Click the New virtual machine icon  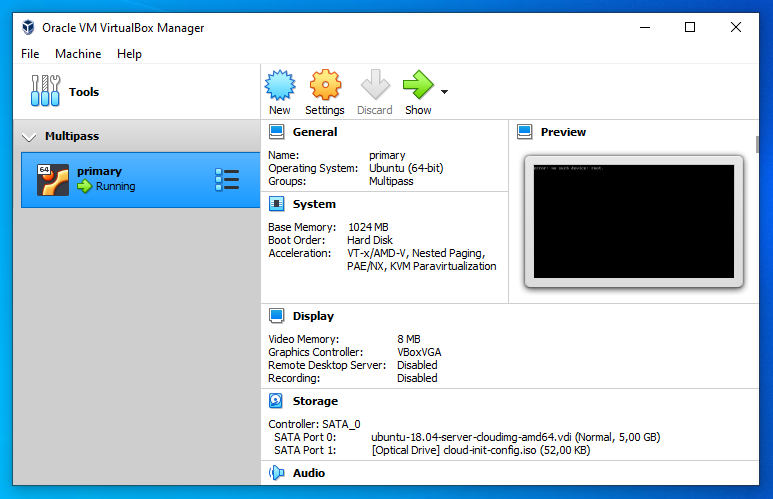coord(280,85)
